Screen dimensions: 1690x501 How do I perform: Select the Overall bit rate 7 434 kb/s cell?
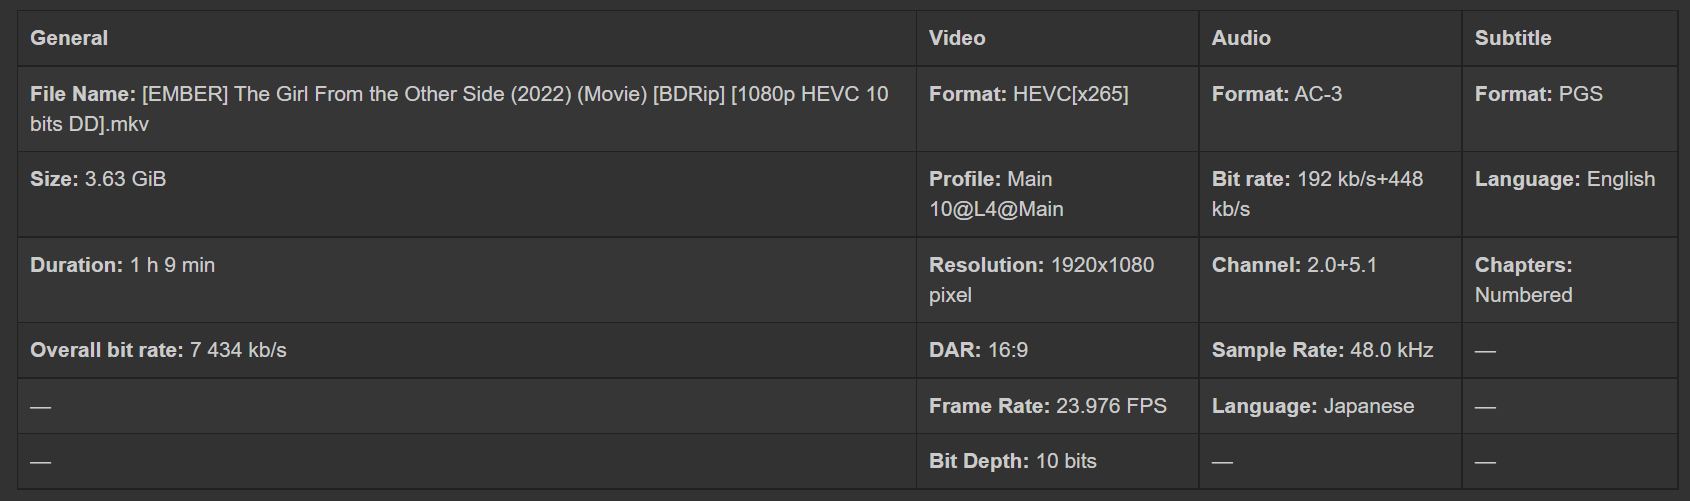coord(158,350)
